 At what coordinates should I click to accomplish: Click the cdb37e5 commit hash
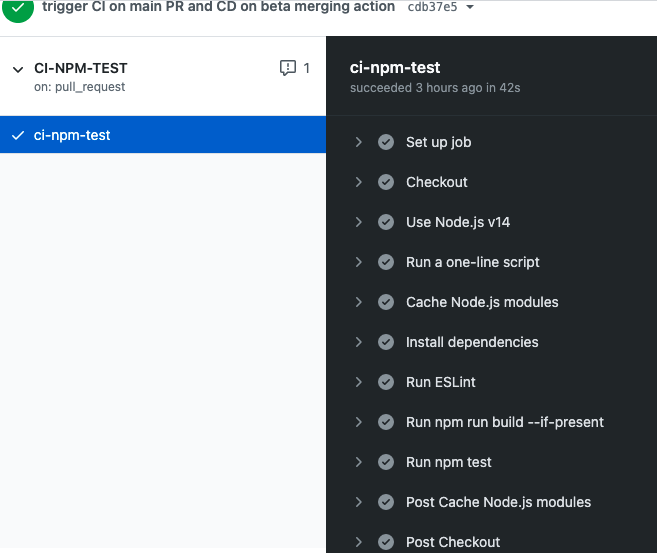432,7
